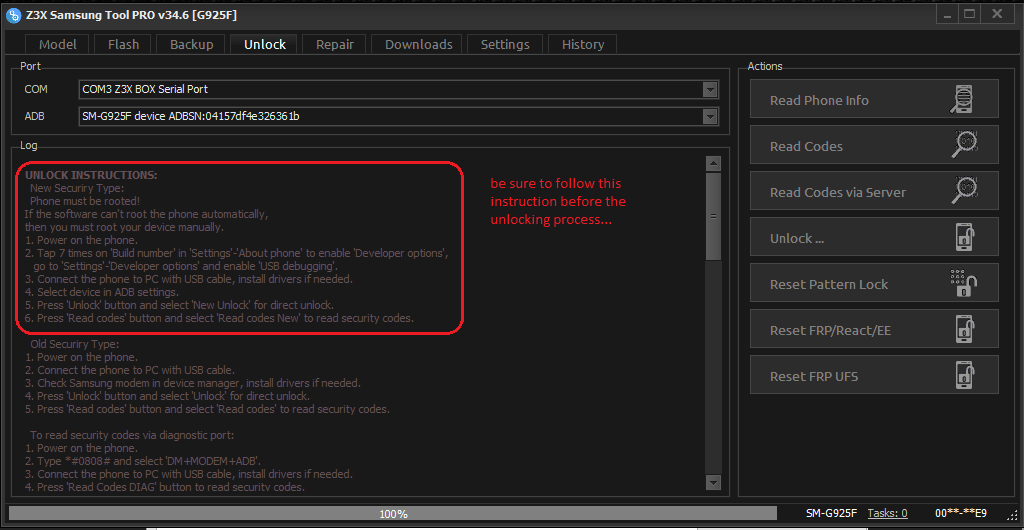Viewport: 1024px width, 530px height.
Task: Click the Reset Pattern Lock dots icon
Action: point(963,284)
